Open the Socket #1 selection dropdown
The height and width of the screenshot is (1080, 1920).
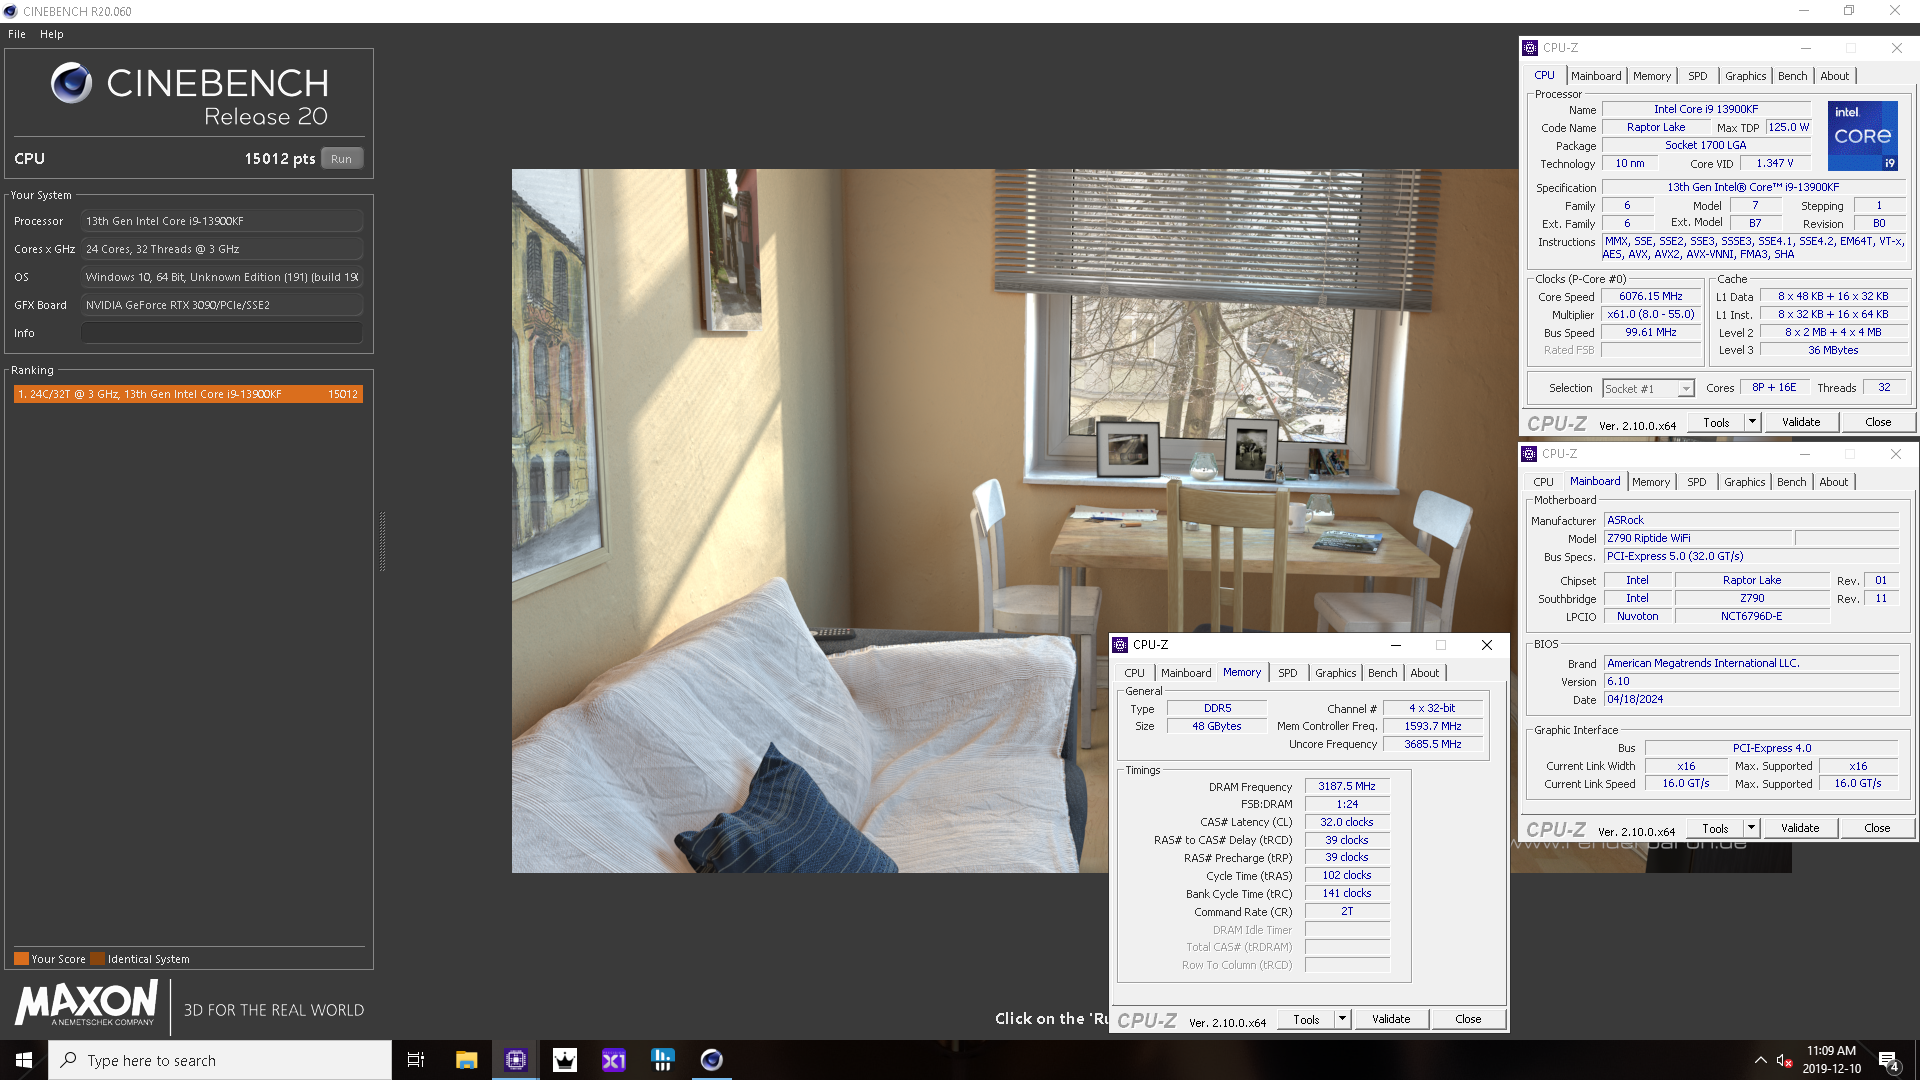point(1648,388)
